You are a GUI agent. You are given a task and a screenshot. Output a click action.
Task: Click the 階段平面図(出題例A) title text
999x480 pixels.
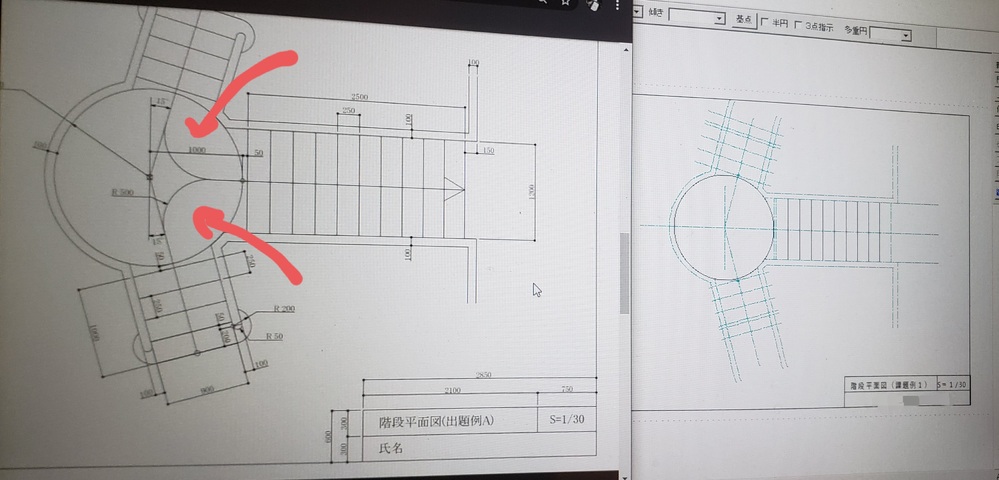coord(437,421)
